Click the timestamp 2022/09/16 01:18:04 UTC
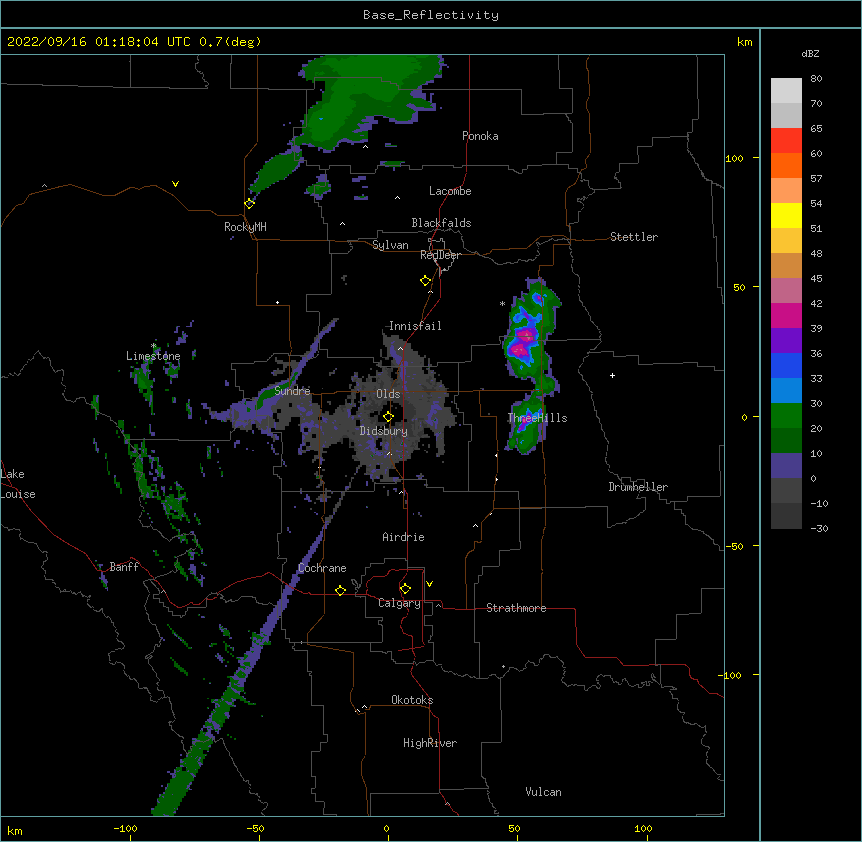This screenshot has height=842, width=862. 99,42
